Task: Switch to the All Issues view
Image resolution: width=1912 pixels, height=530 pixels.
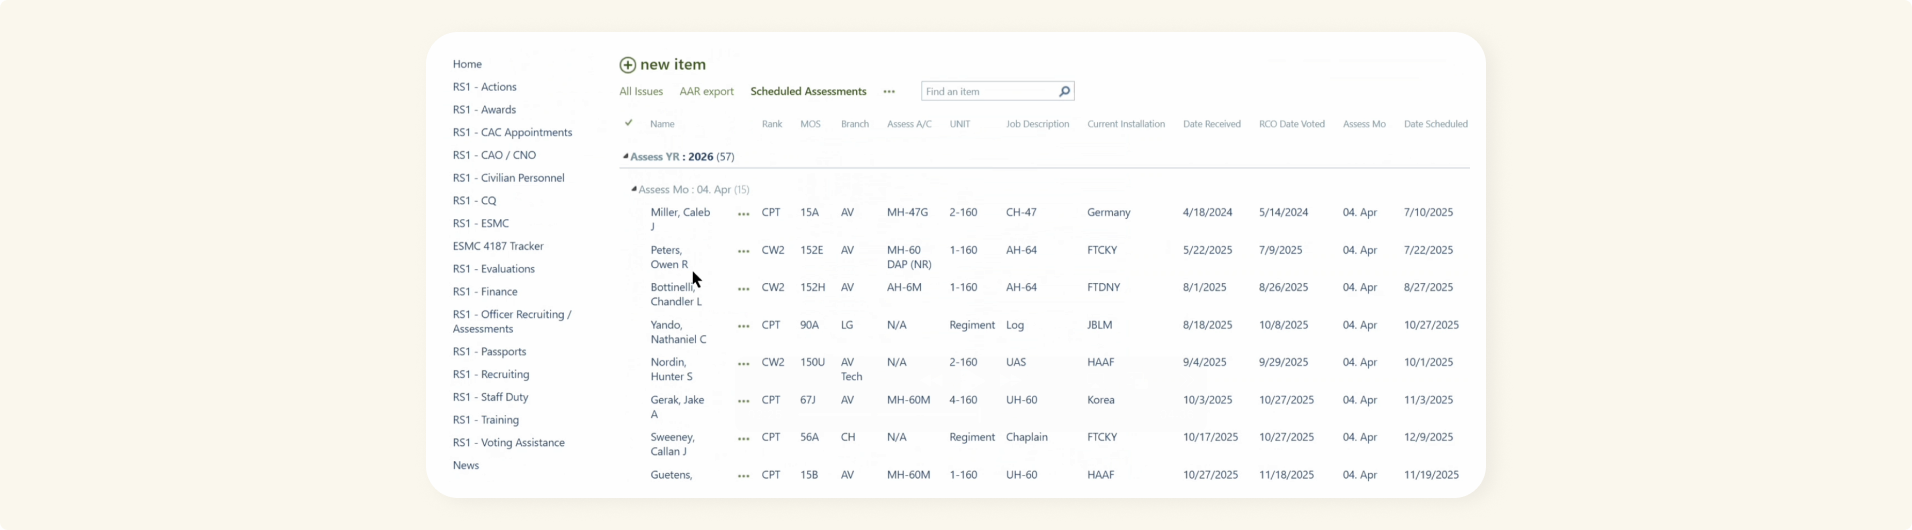Action: 641,91
